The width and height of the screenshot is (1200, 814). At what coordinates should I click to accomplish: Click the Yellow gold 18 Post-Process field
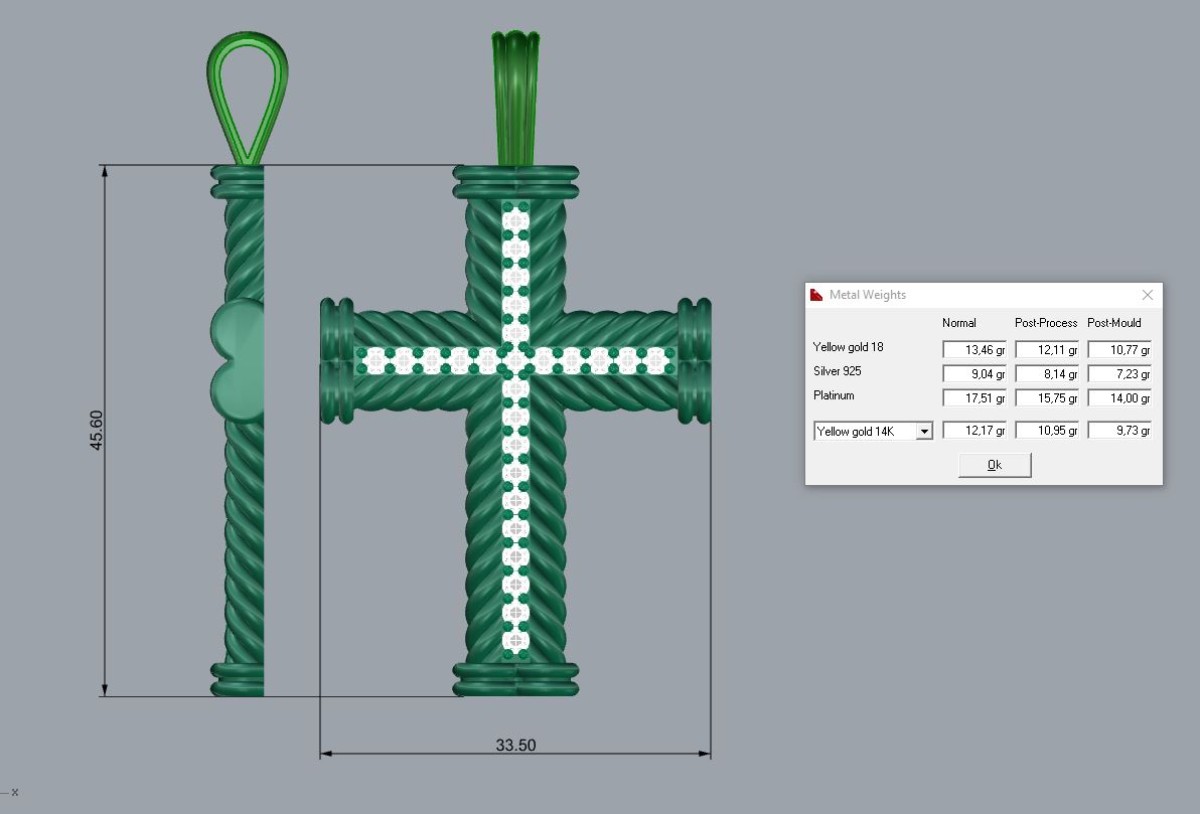[x=1047, y=349]
